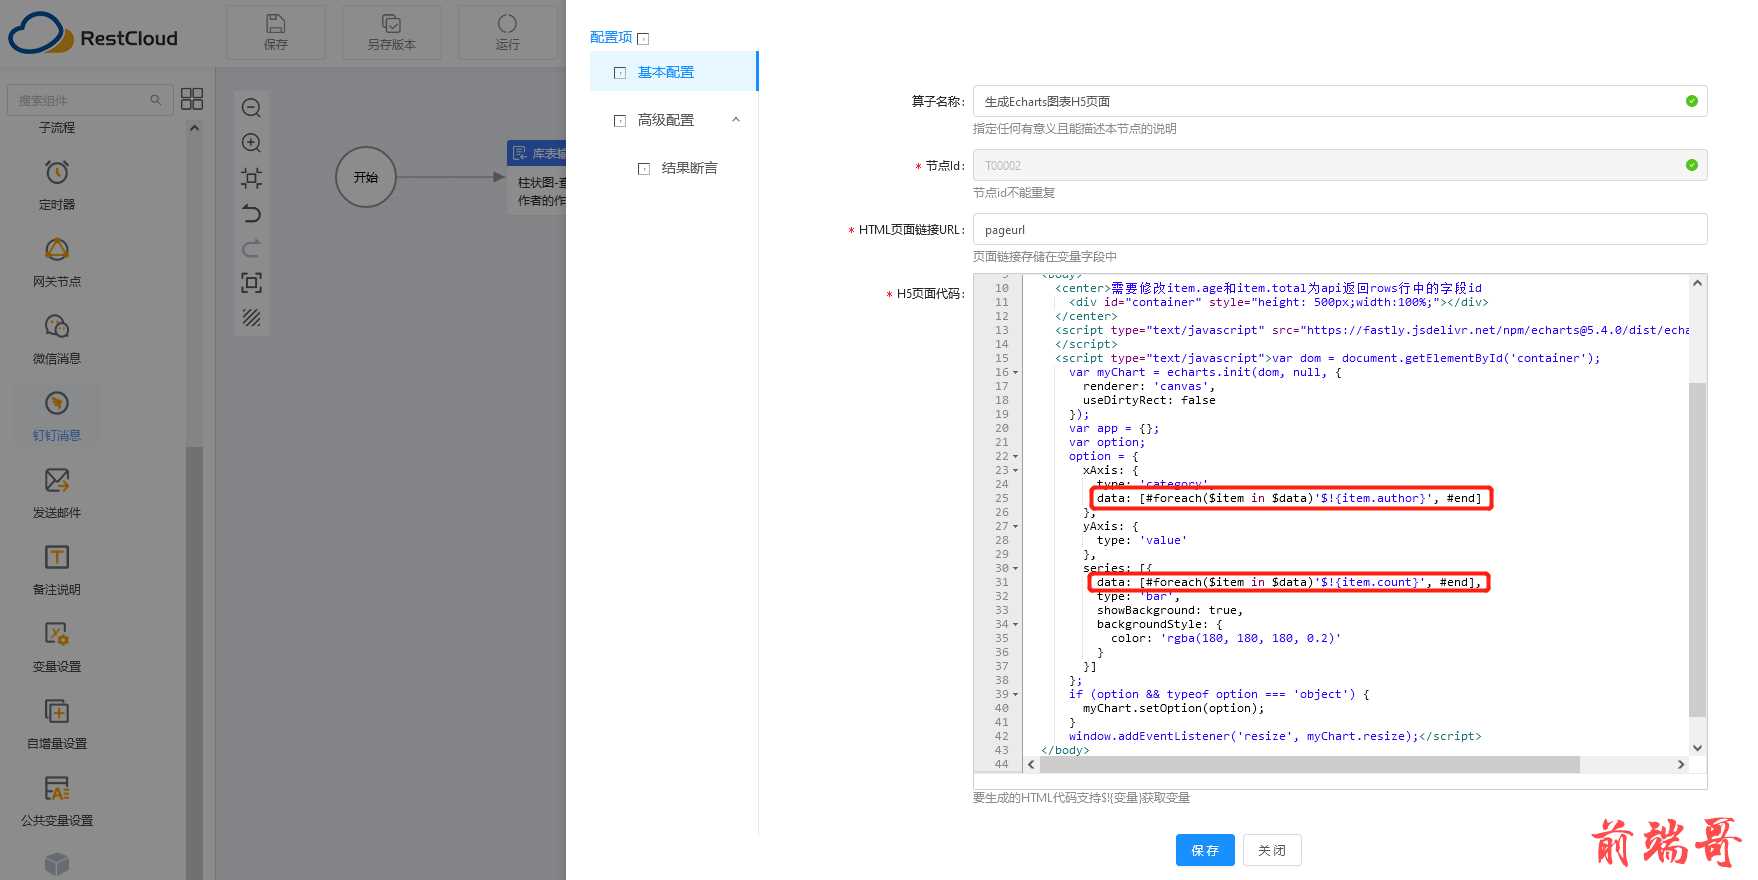Click the code editor scroll-right arrow
The image size is (1758, 880).
pyautogui.click(x=1681, y=765)
